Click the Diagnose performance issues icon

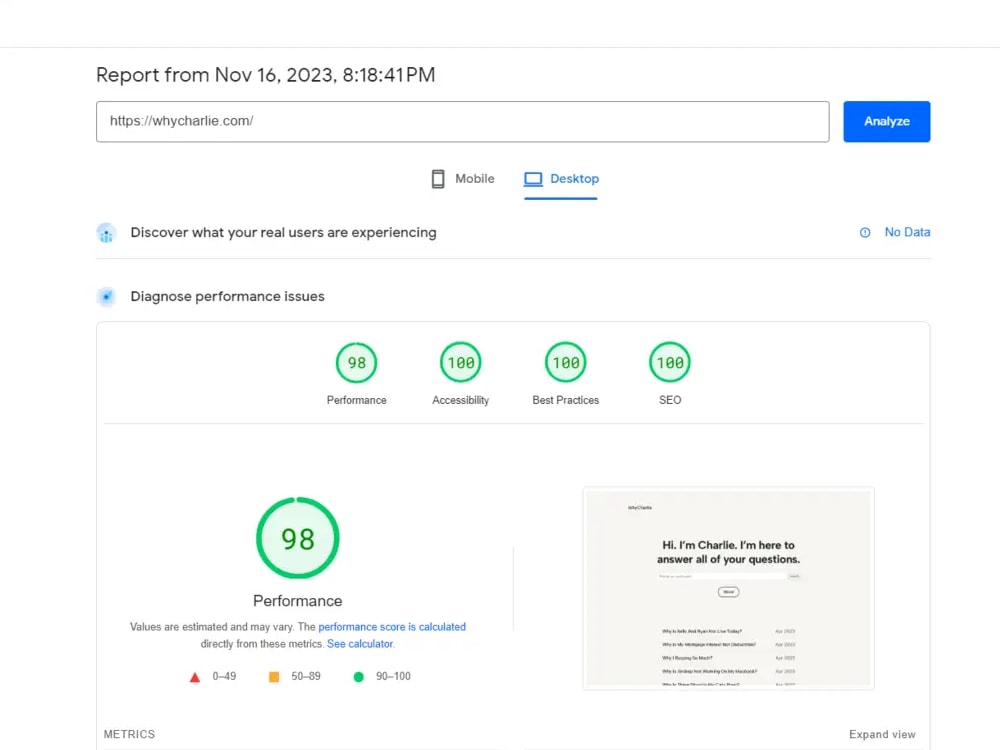click(107, 297)
